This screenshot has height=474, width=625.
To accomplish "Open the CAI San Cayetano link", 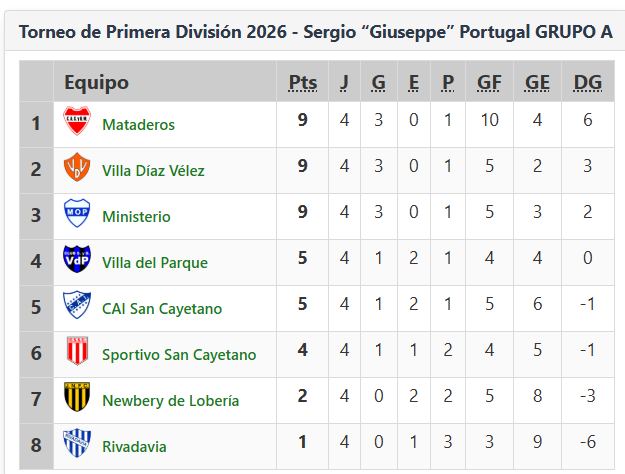I will 162,309.
